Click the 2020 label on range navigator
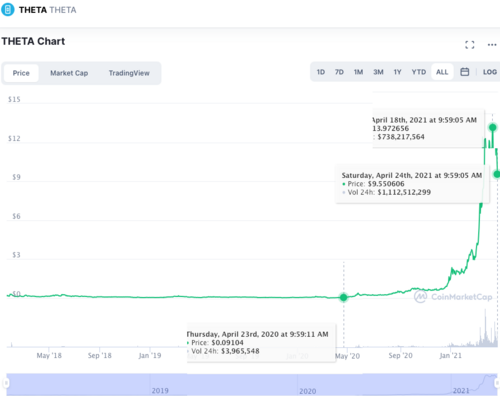The image size is (500, 396). pos(308,391)
